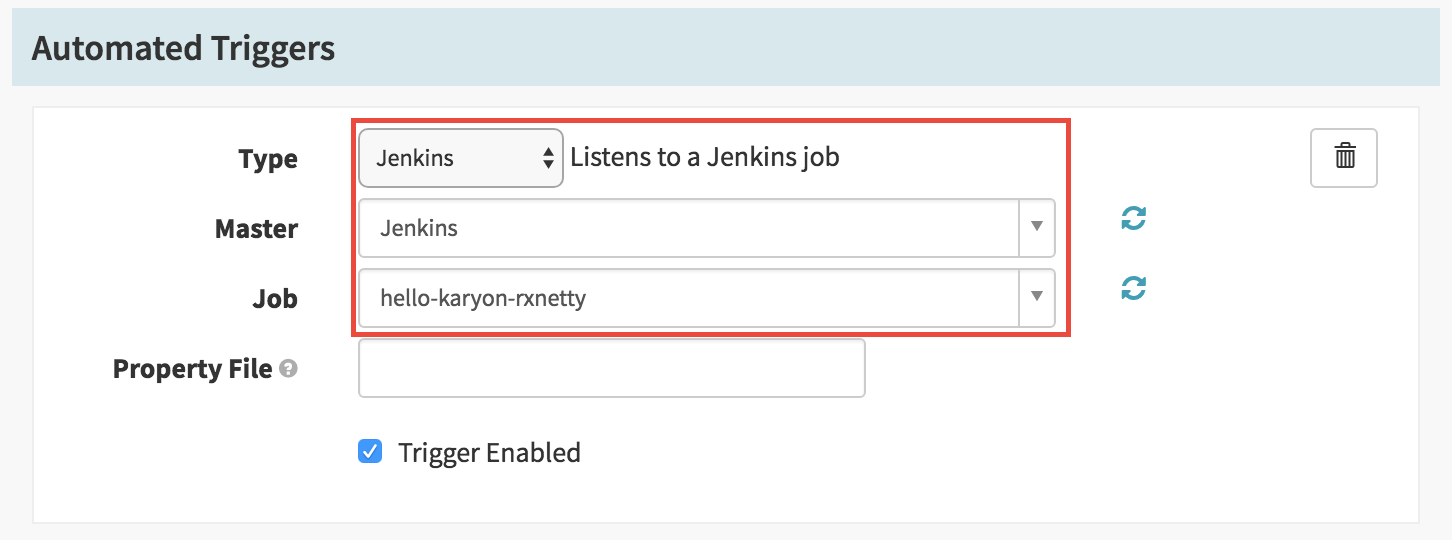Delete the trigger using the trash icon

click(x=1343, y=158)
